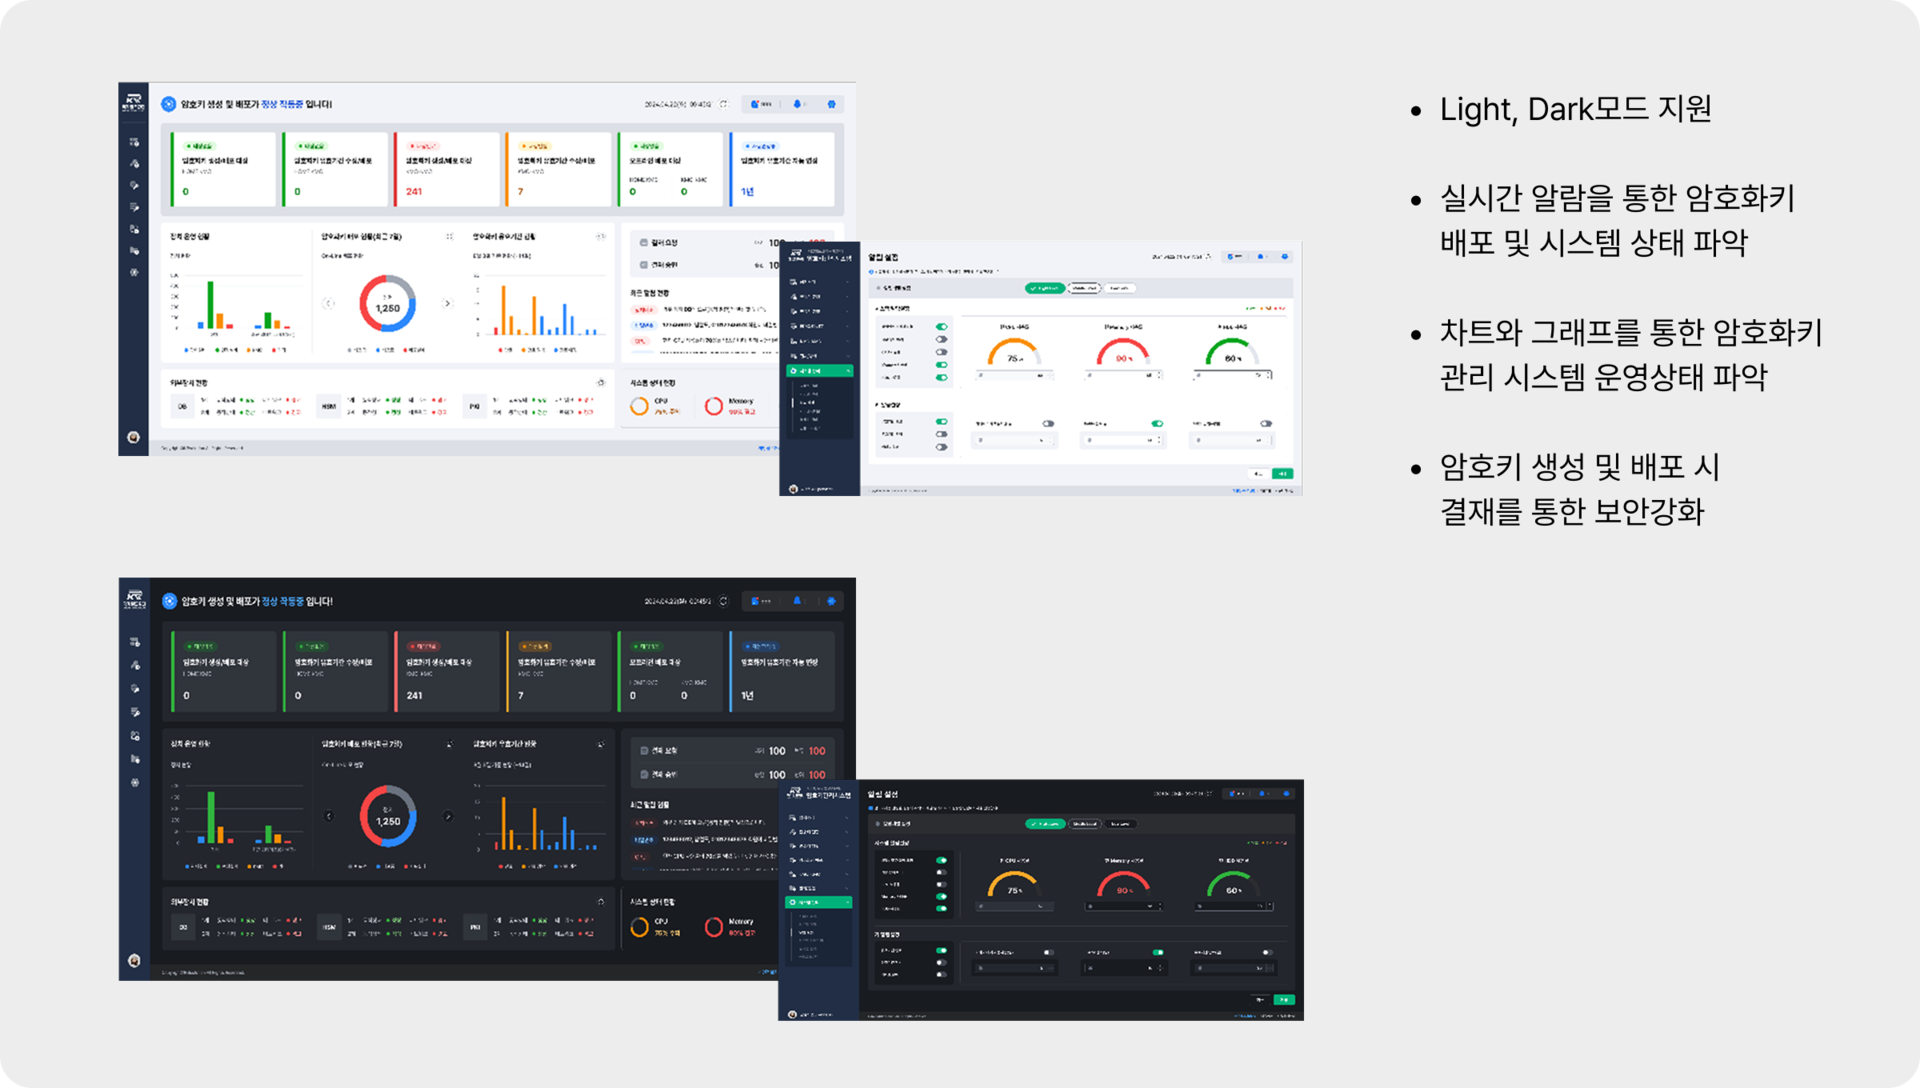Click the cancel button beside save, dark settings screen
Screen dimensions: 1920x1088
[1260, 999]
